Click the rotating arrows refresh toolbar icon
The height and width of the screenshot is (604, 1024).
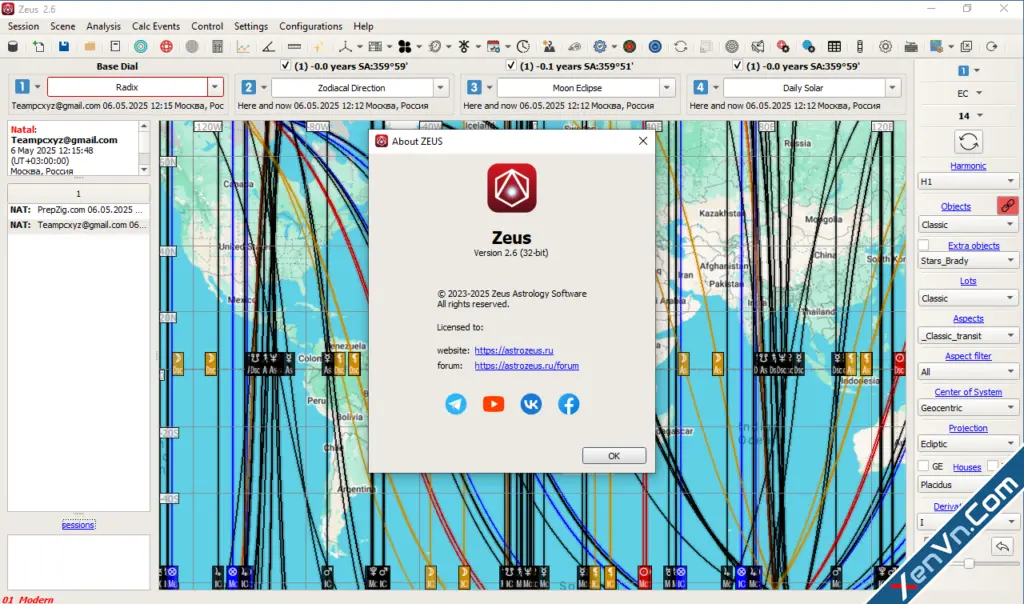click(x=680, y=46)
